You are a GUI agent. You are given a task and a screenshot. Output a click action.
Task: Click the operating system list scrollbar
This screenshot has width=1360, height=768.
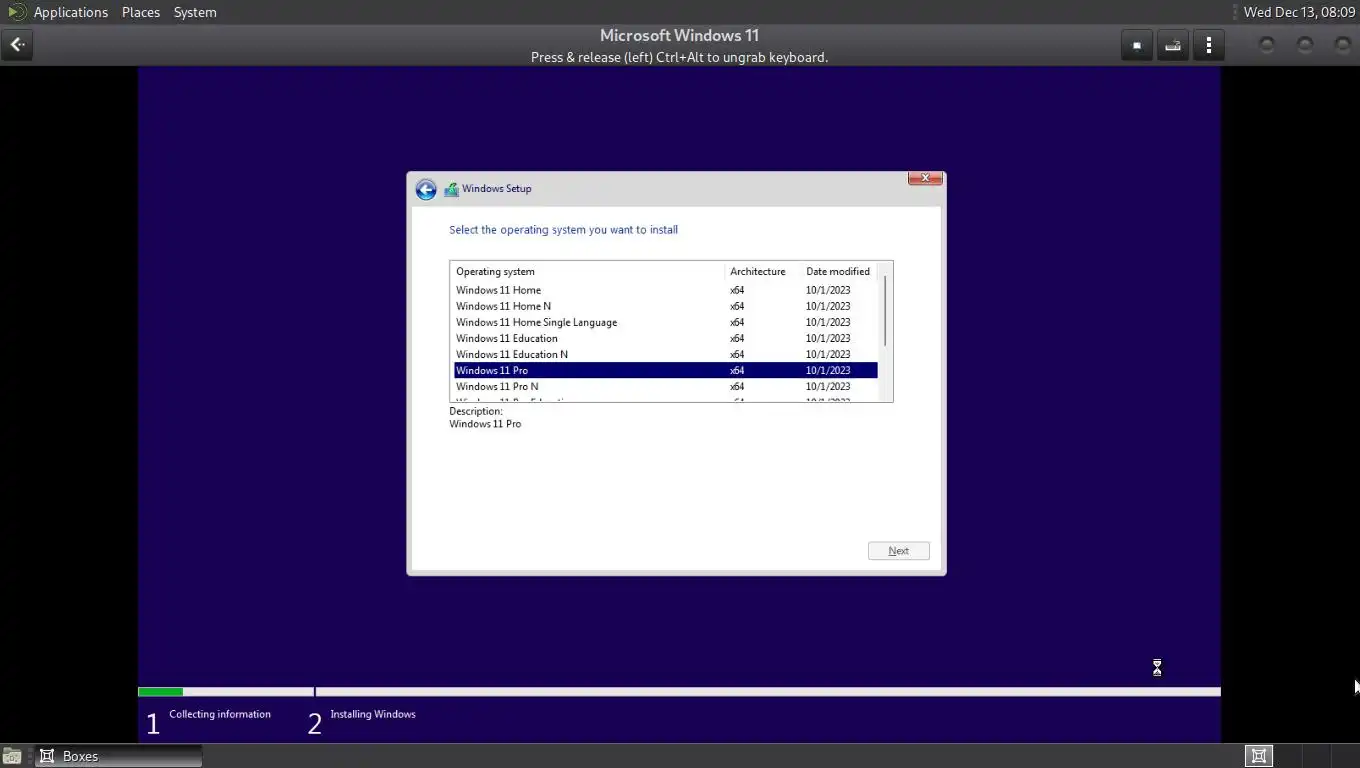(885, 311)
